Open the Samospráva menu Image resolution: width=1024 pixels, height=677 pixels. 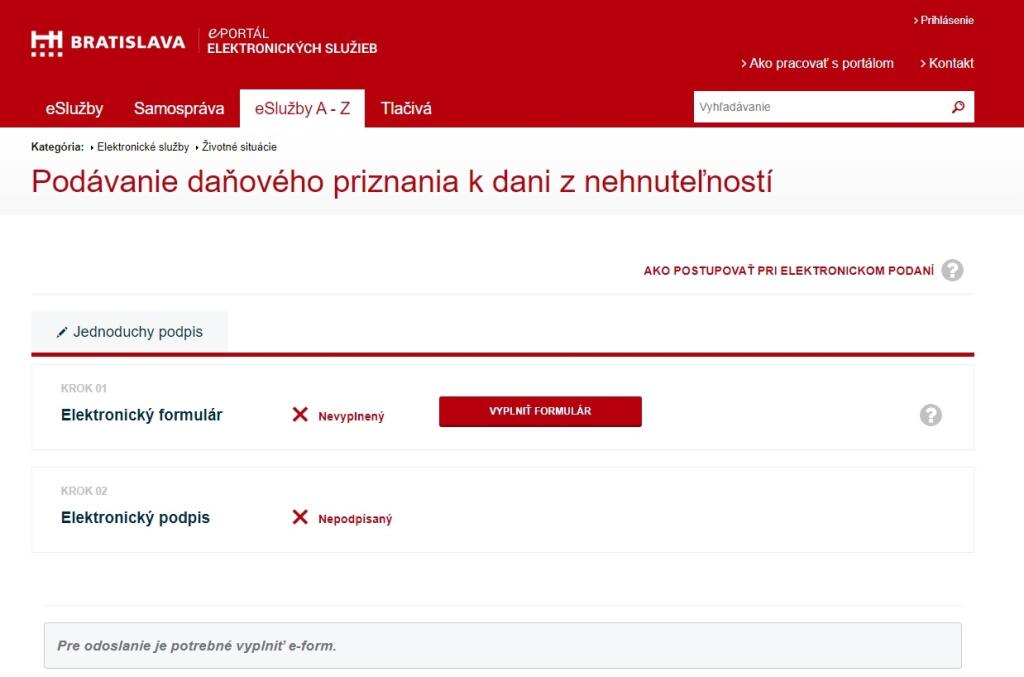(x=179, y=108)
